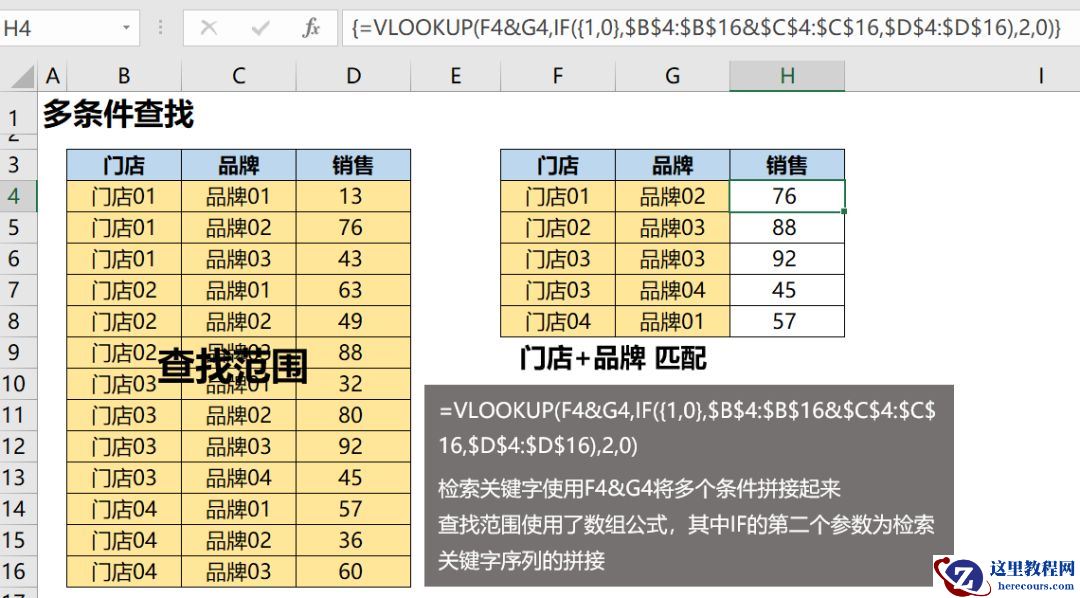Click cell D4 with value 13
1080x598 pixels.
353,196
